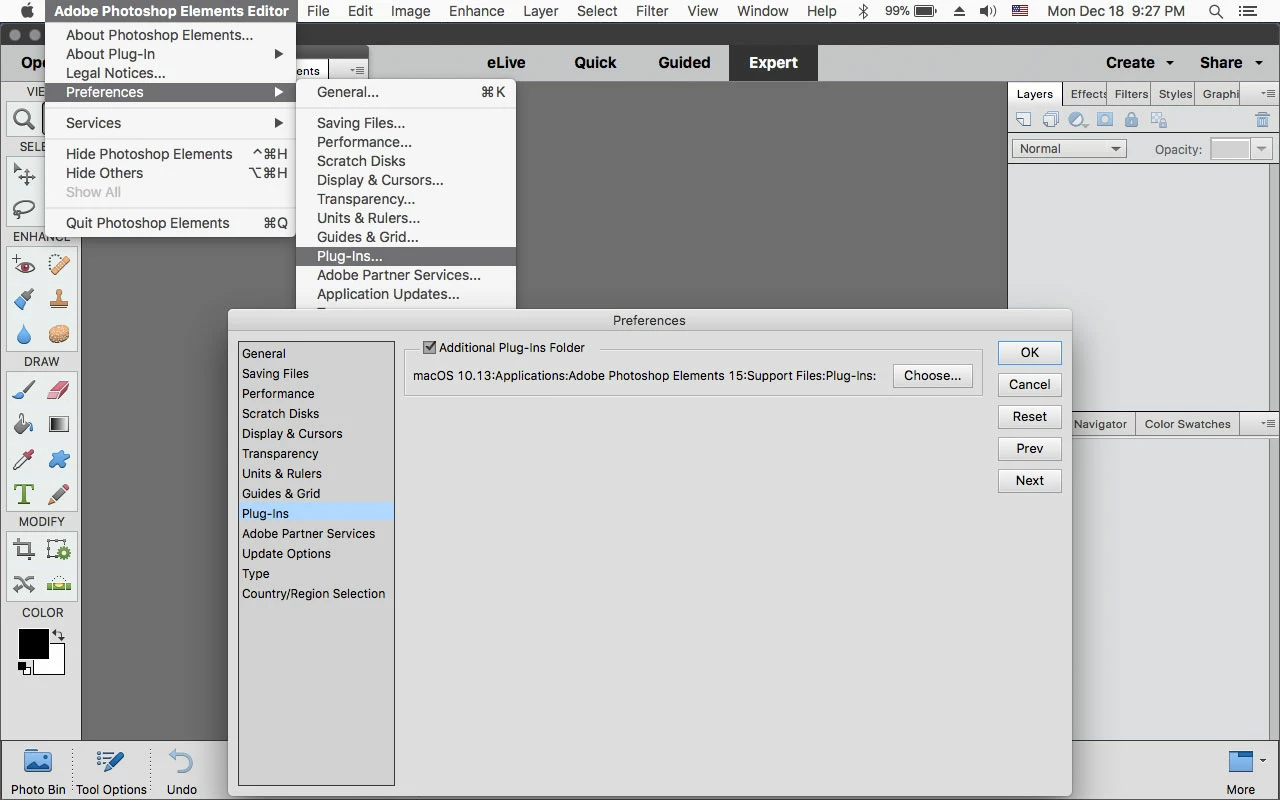Select the Clone Stamp tool

pos(59,299)
